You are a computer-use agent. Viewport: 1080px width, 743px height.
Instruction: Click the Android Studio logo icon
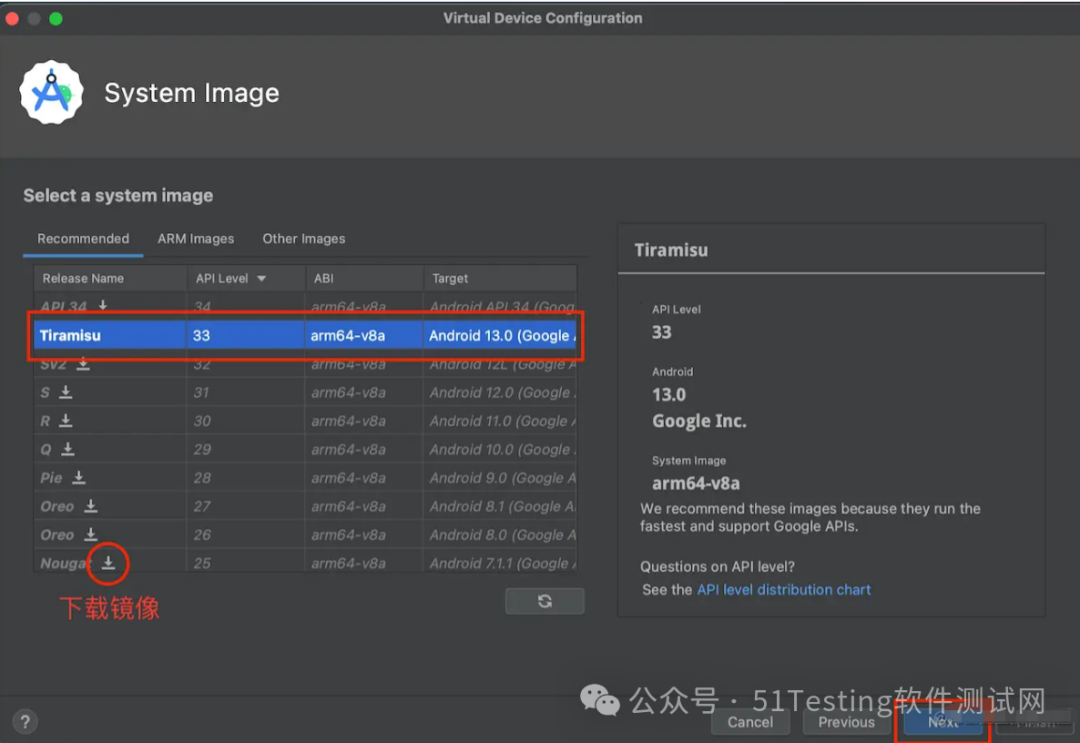[x=52, y=93]
